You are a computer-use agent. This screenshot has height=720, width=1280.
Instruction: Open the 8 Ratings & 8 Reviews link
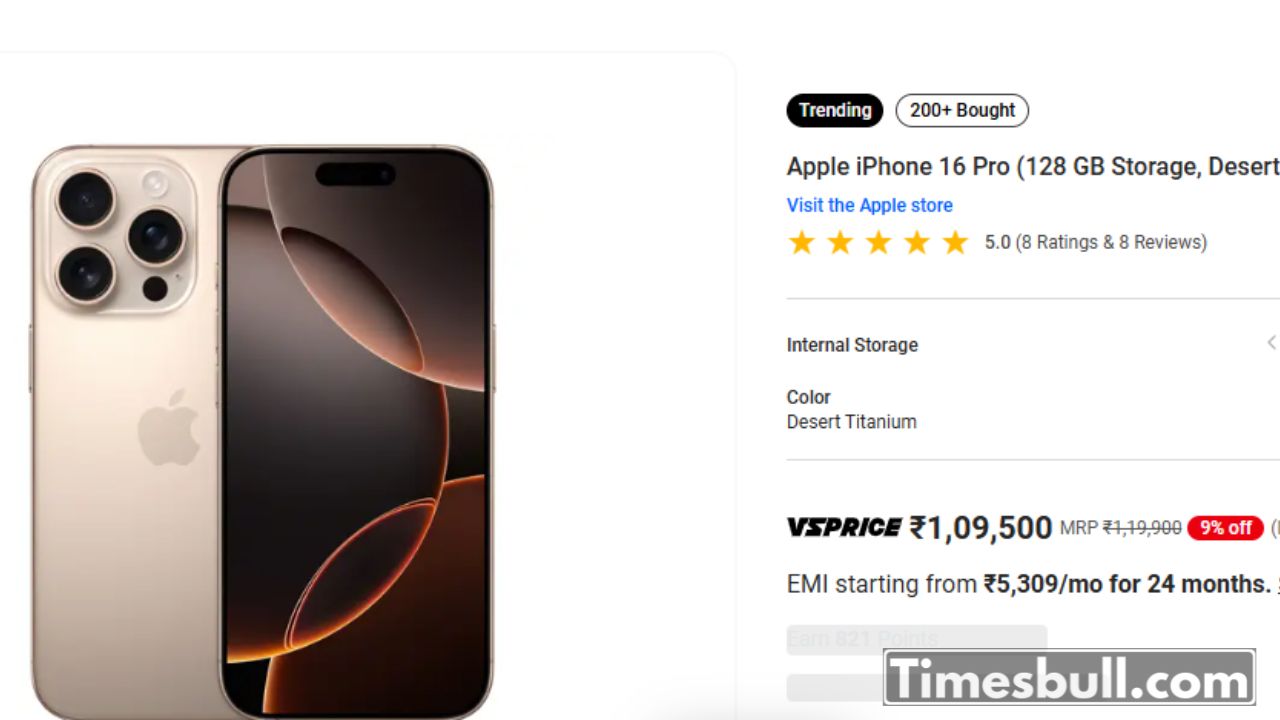pyautogui.click(x=1111, y=242)
